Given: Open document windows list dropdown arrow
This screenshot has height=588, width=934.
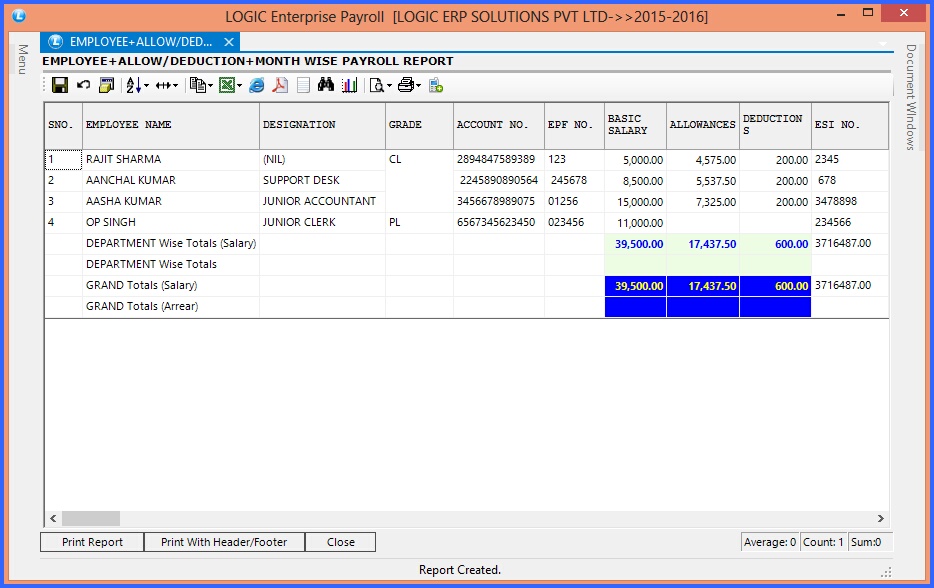Looking at the screenshot, I should click(x=883, y=43).
